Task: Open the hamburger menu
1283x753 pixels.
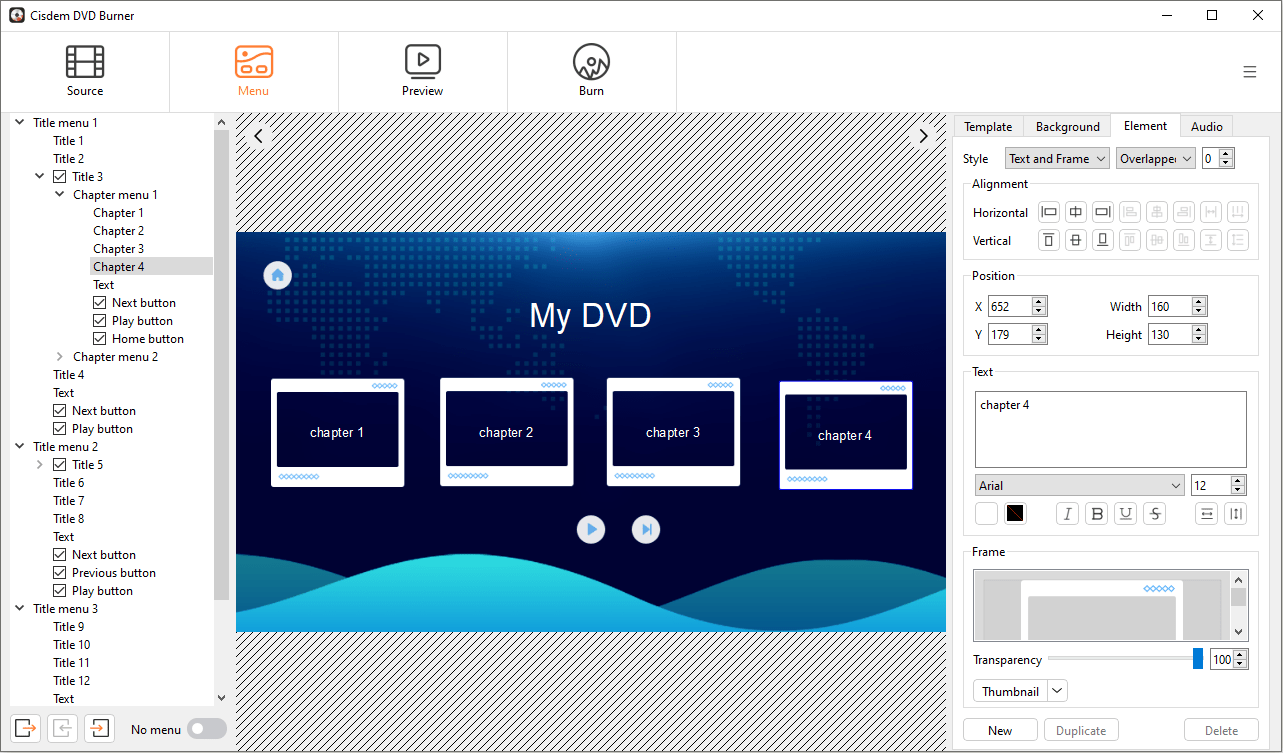Action: (1249, 72)
